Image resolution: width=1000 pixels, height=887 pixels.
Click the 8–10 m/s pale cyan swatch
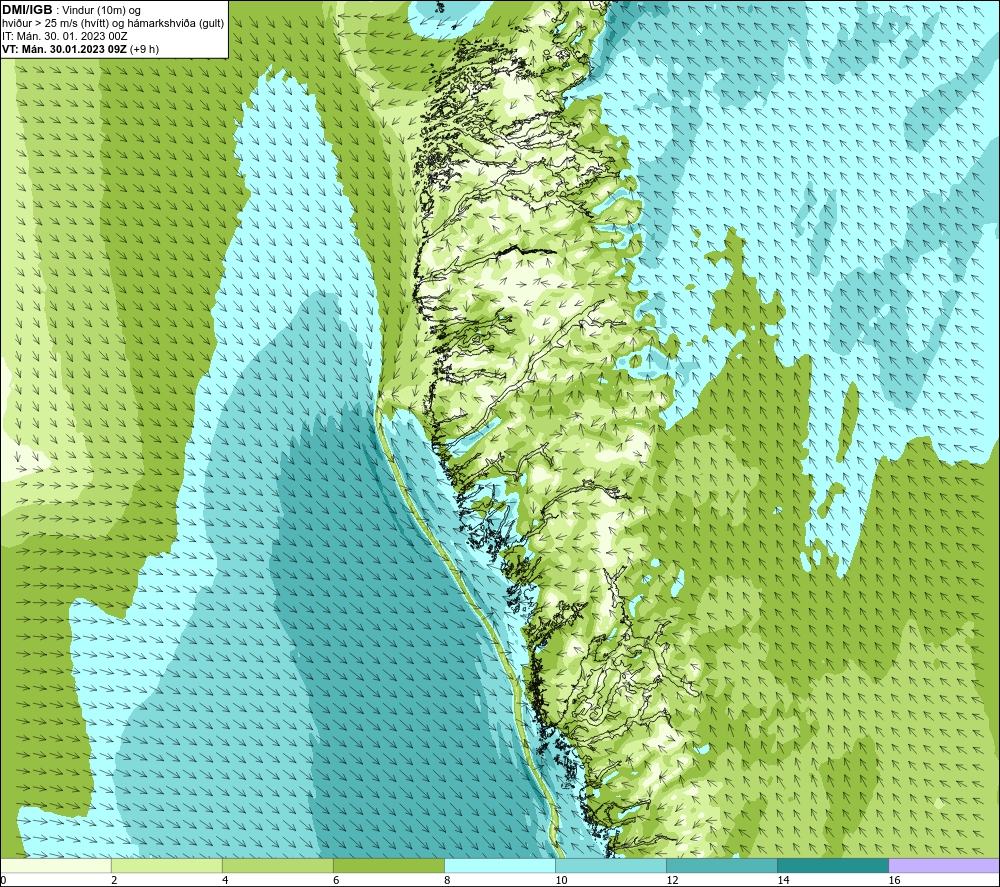[x=500, y=865]
